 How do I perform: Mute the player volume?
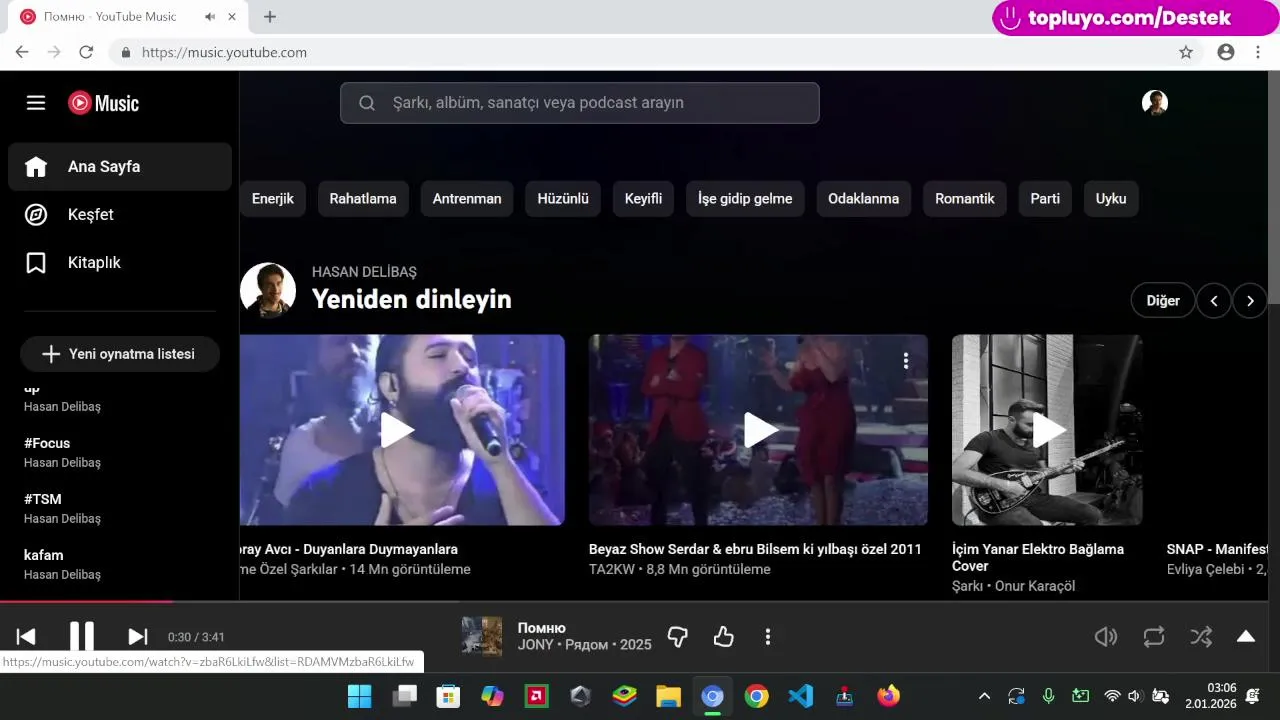[x=1105, y=637]
